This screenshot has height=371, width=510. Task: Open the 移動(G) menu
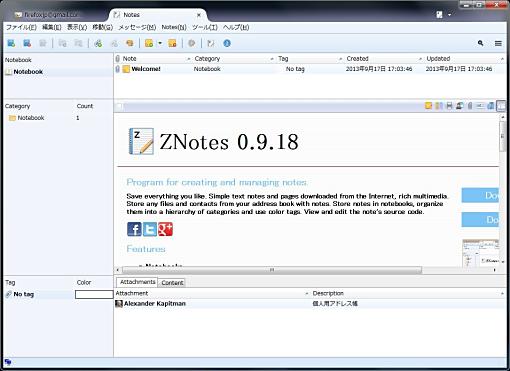(102, 27)
